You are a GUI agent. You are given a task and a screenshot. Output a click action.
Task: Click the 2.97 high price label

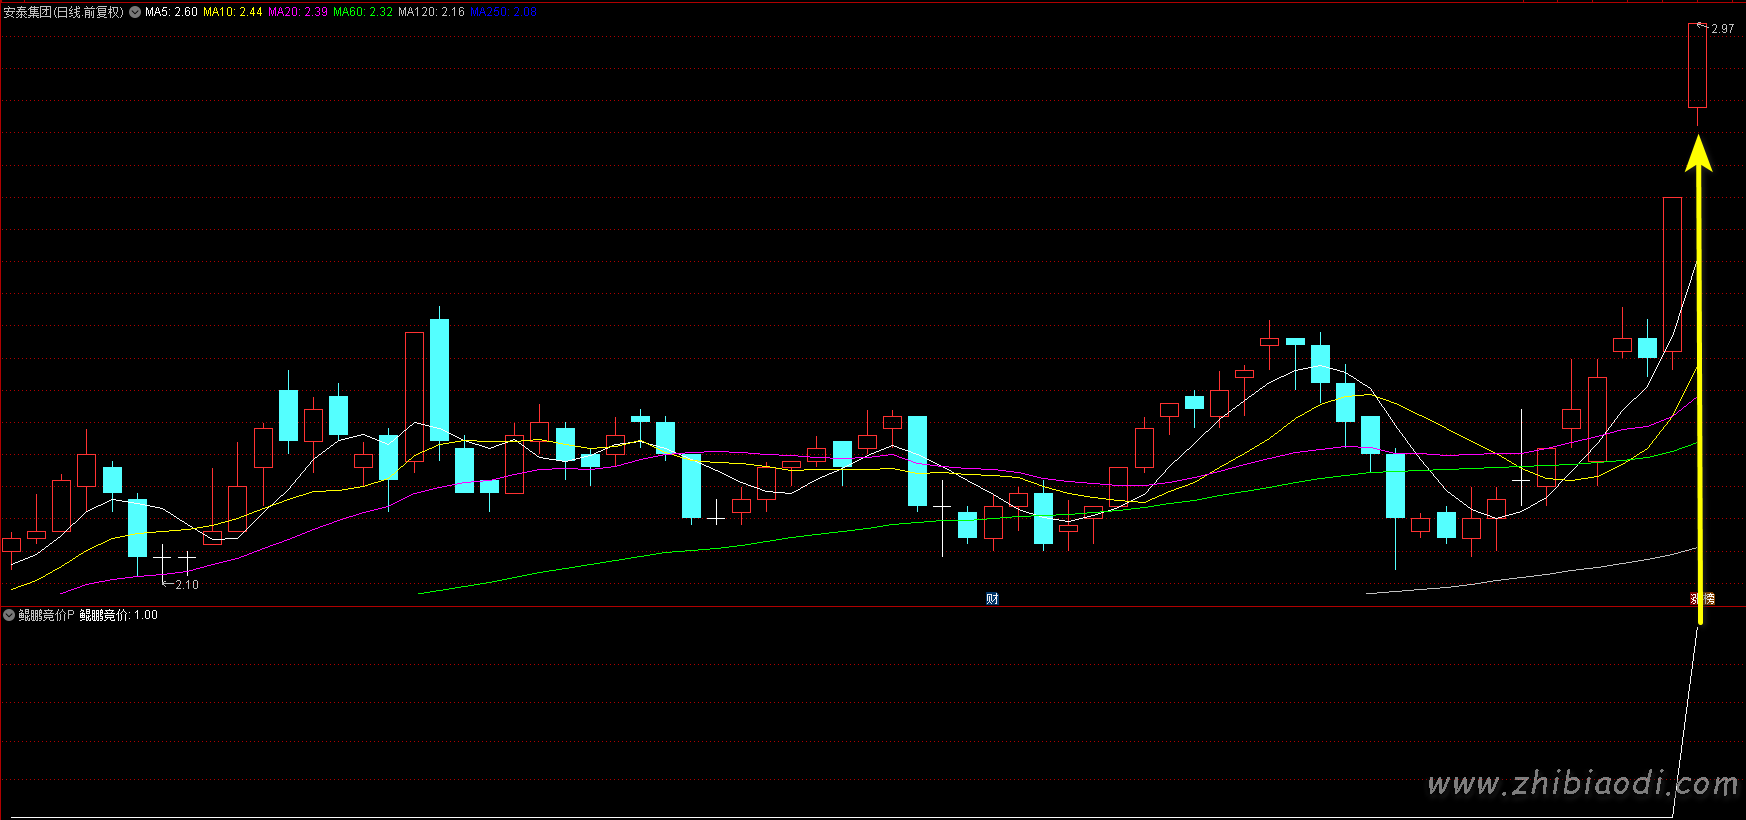pos(1722,29)
